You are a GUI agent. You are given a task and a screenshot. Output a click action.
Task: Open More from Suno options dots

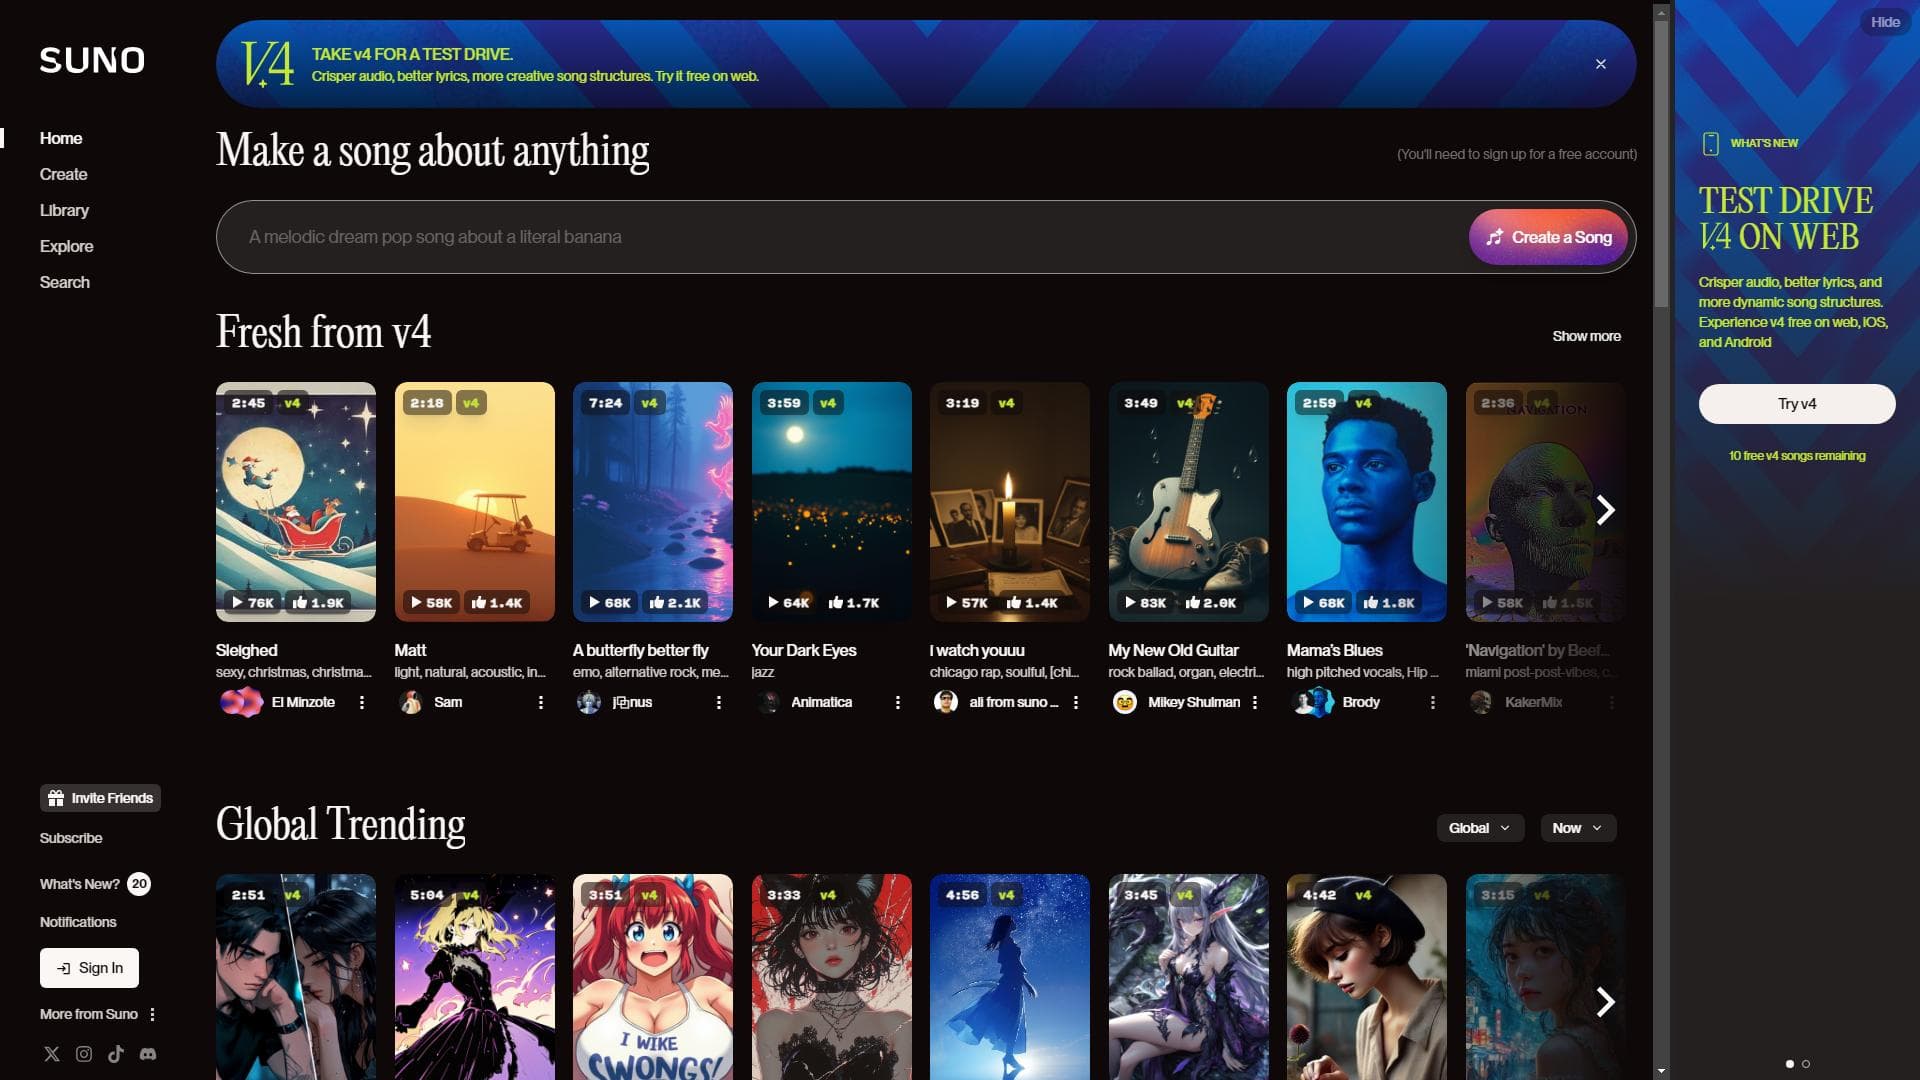pos(152,1015)
